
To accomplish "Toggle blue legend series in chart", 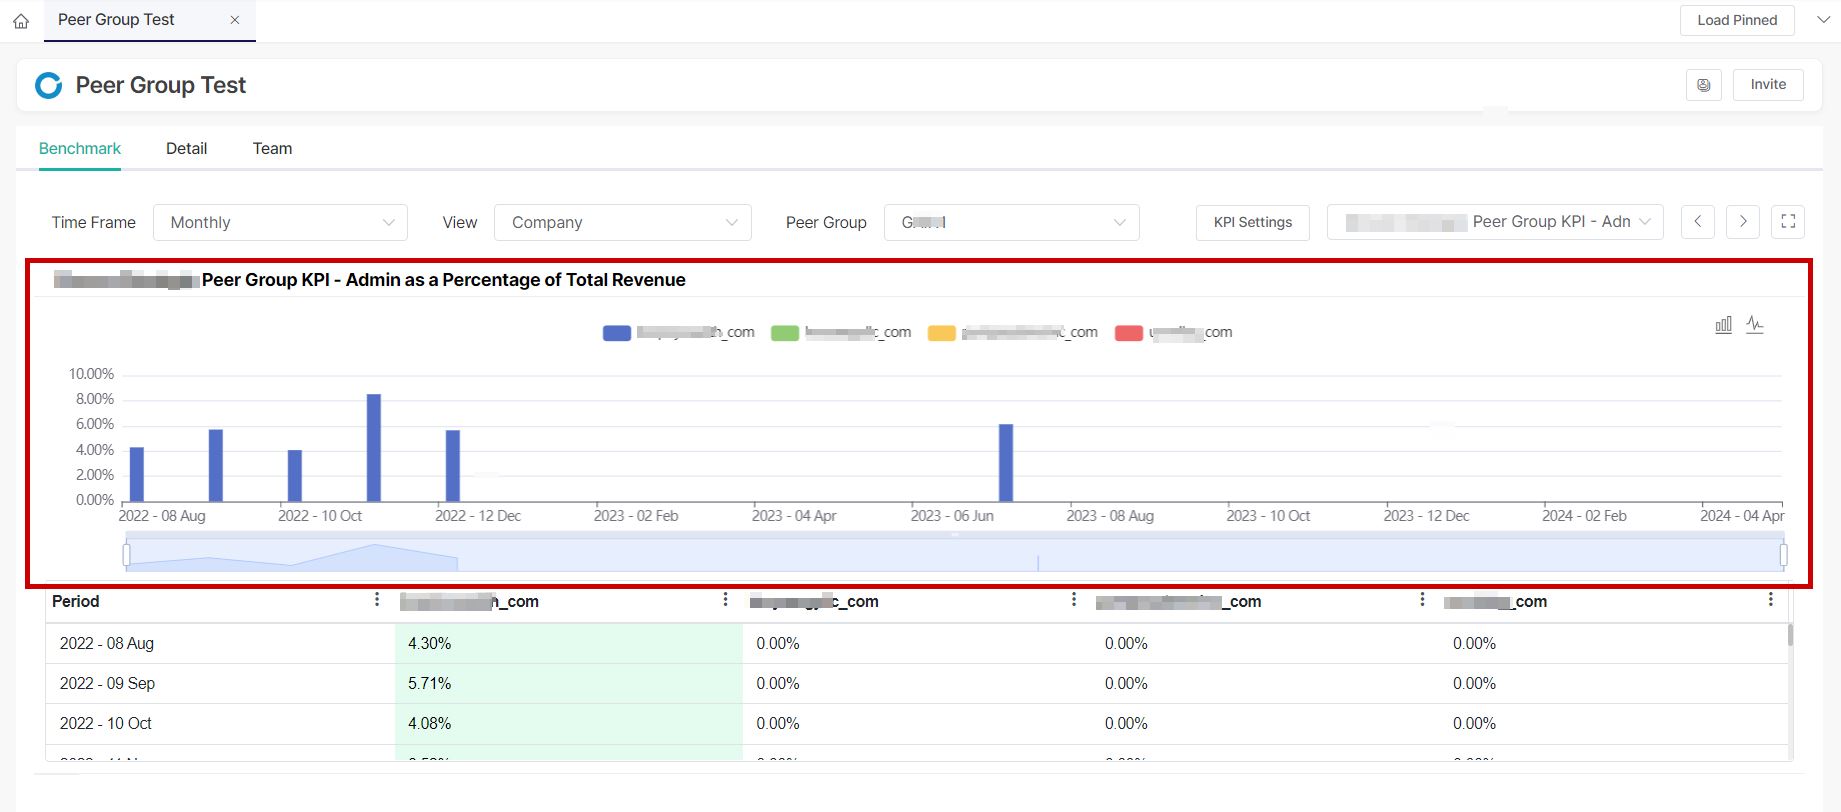I will tap(617, 333).
